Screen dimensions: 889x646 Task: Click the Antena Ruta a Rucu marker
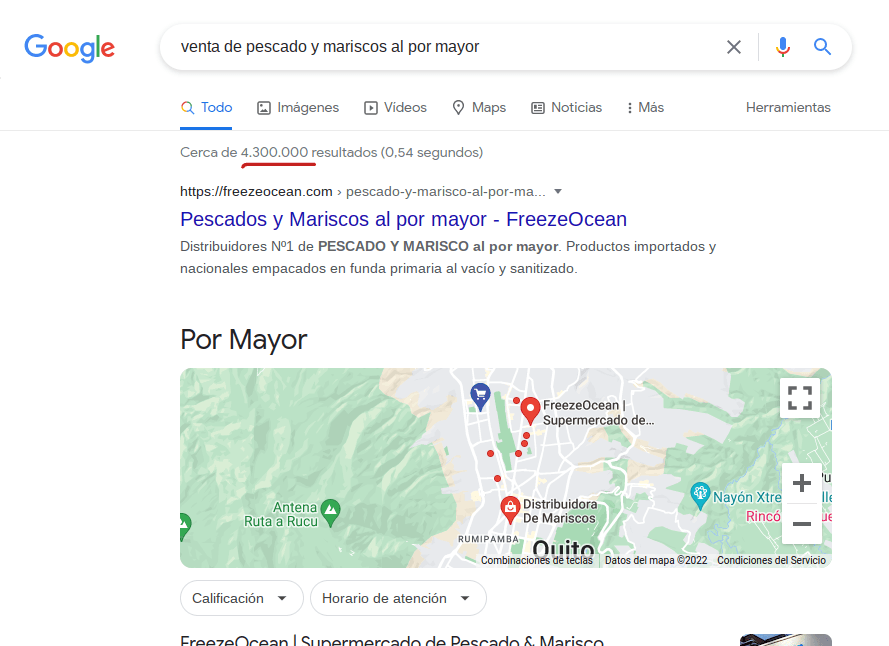click(x=330, y=513)
